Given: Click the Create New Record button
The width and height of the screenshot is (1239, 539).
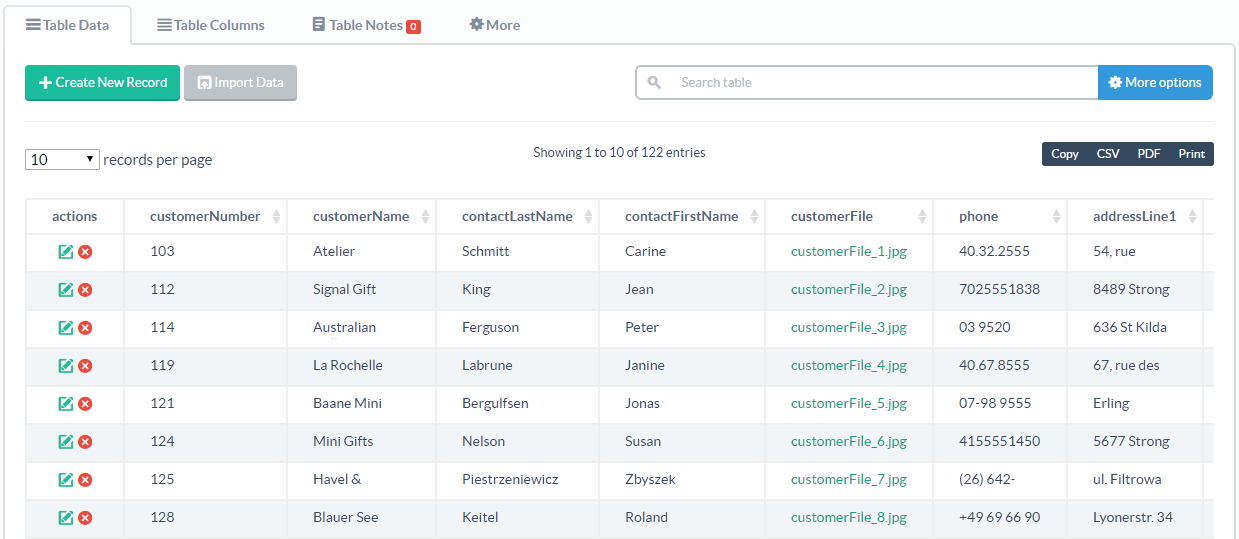Looking at the screenshot, I should [102, 83].
